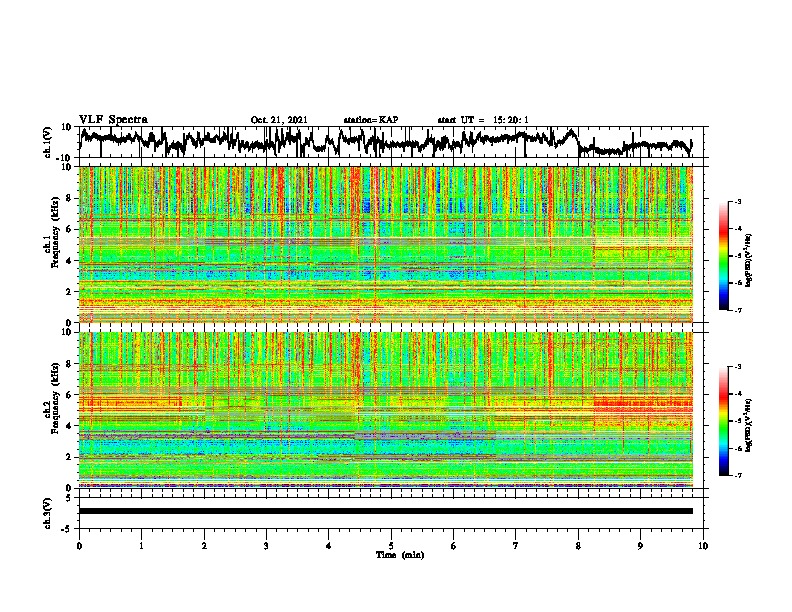
Task: Click the ch.1 color scale bar
Action: coord(724,256)
